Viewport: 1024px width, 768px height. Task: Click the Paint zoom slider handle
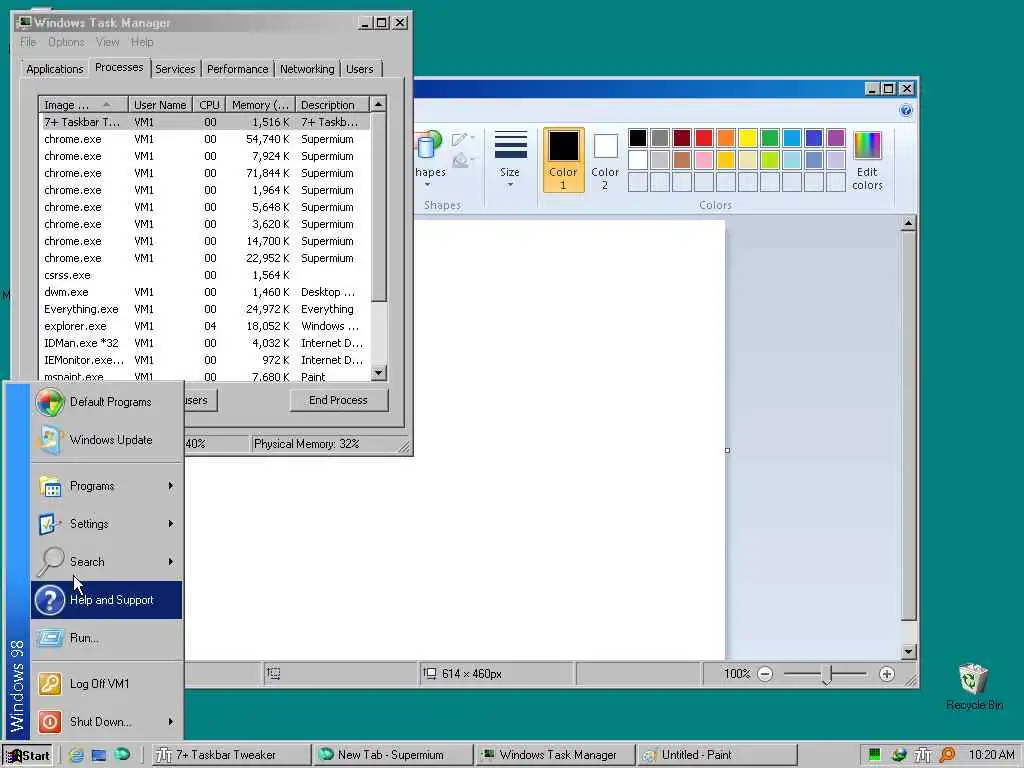point(827,675)
